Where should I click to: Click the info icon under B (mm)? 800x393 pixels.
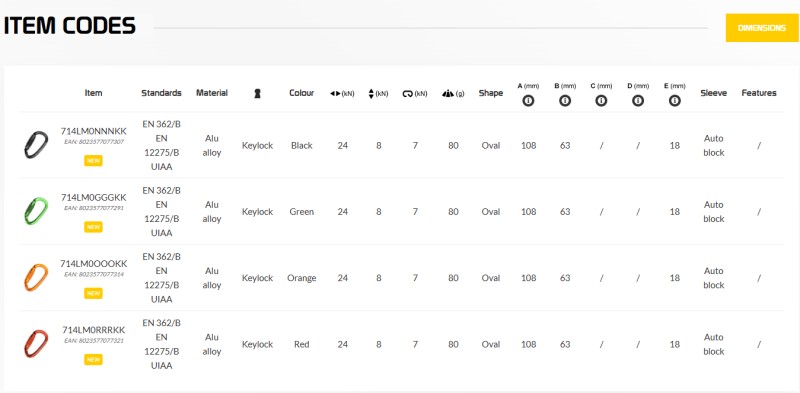(565, 101)
